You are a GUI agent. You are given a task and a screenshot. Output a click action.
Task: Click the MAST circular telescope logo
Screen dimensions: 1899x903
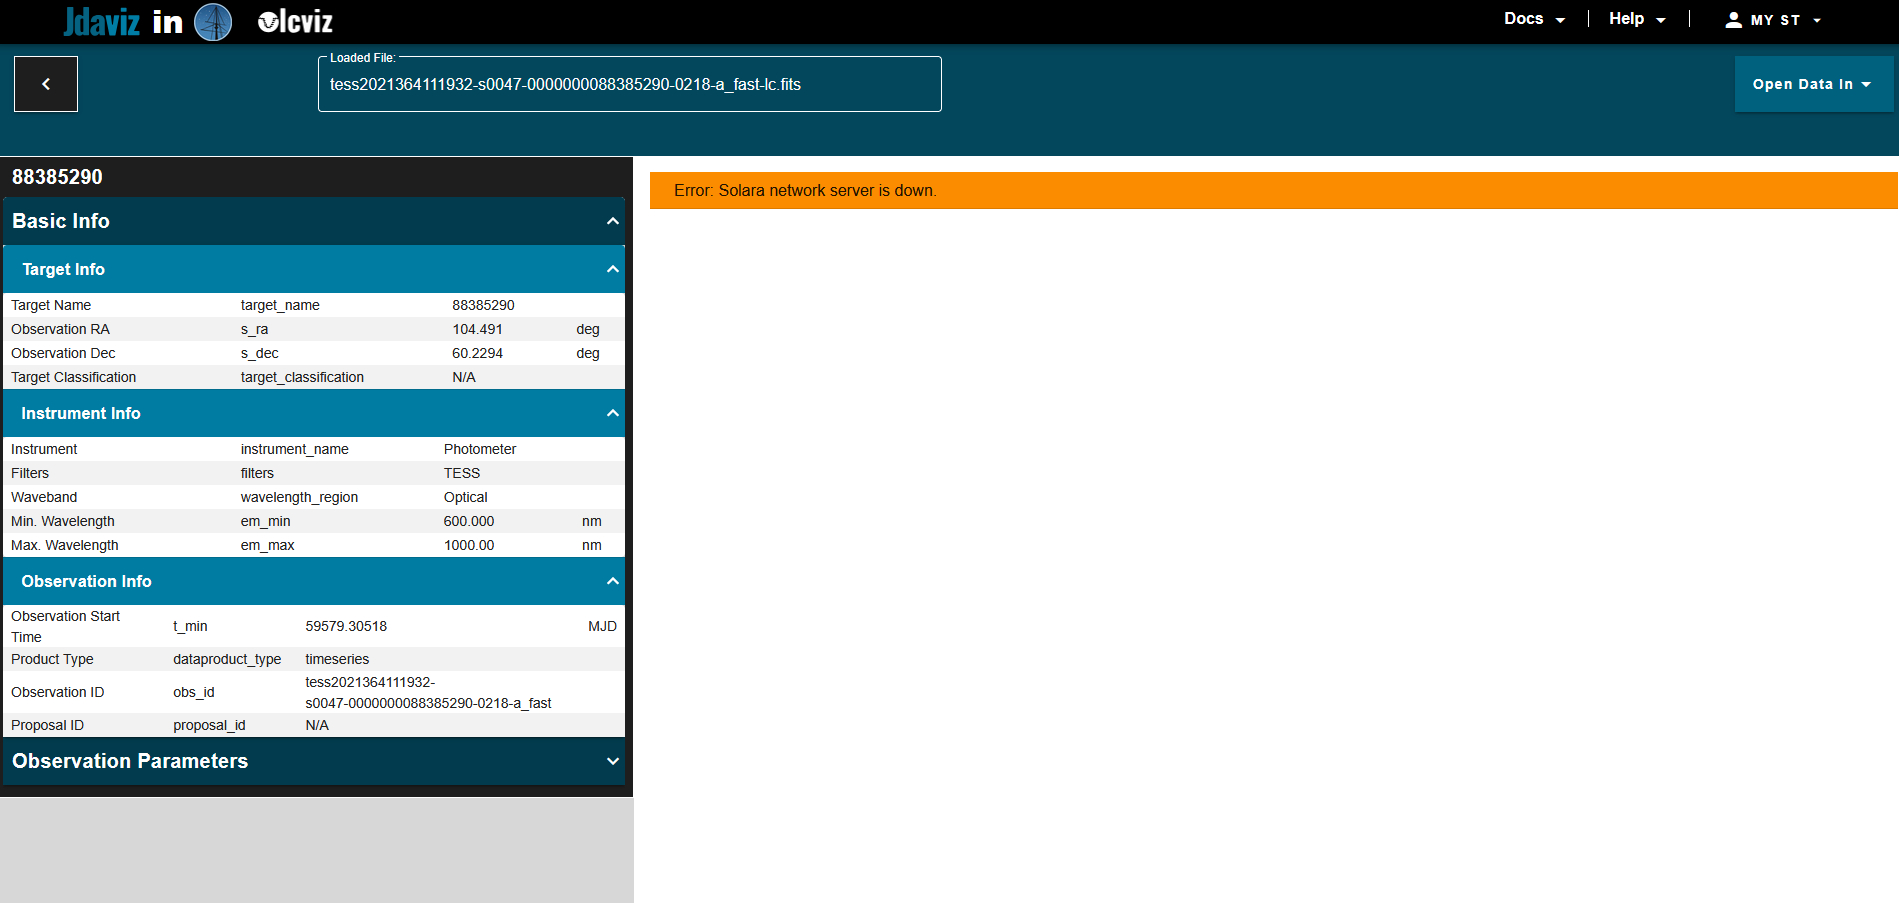(213, 21)
